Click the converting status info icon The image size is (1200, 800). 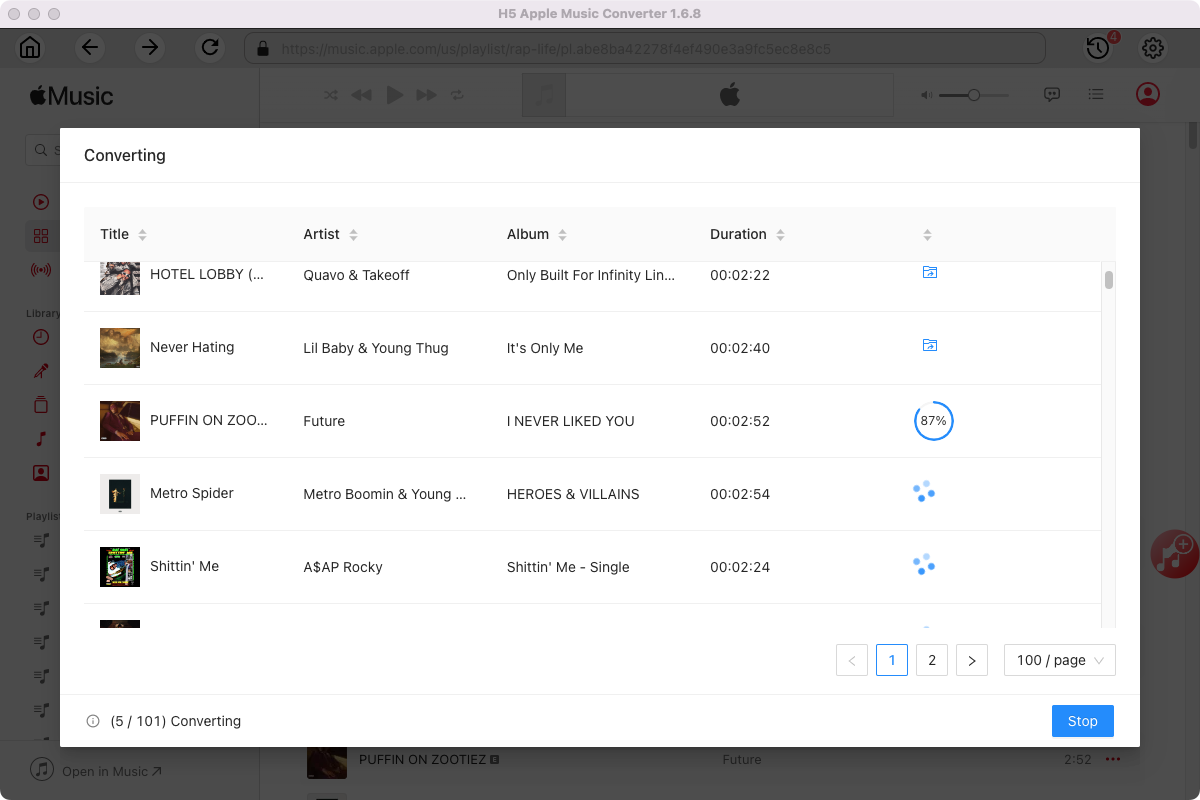coord(93,721)
